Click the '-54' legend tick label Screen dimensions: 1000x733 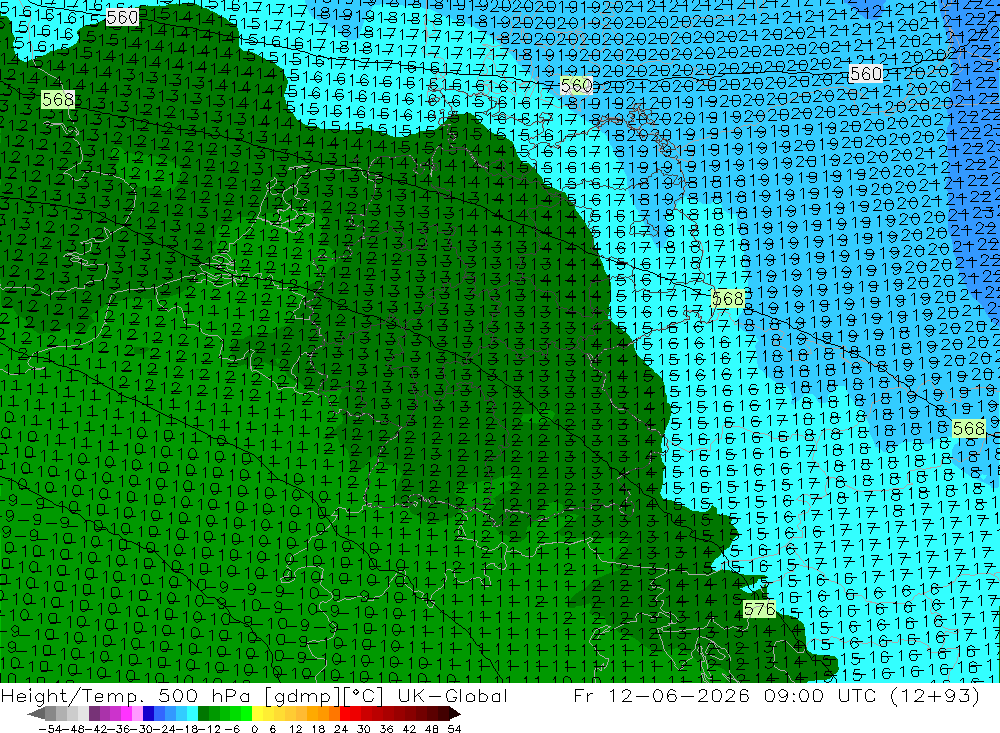[x=50, y=729]
